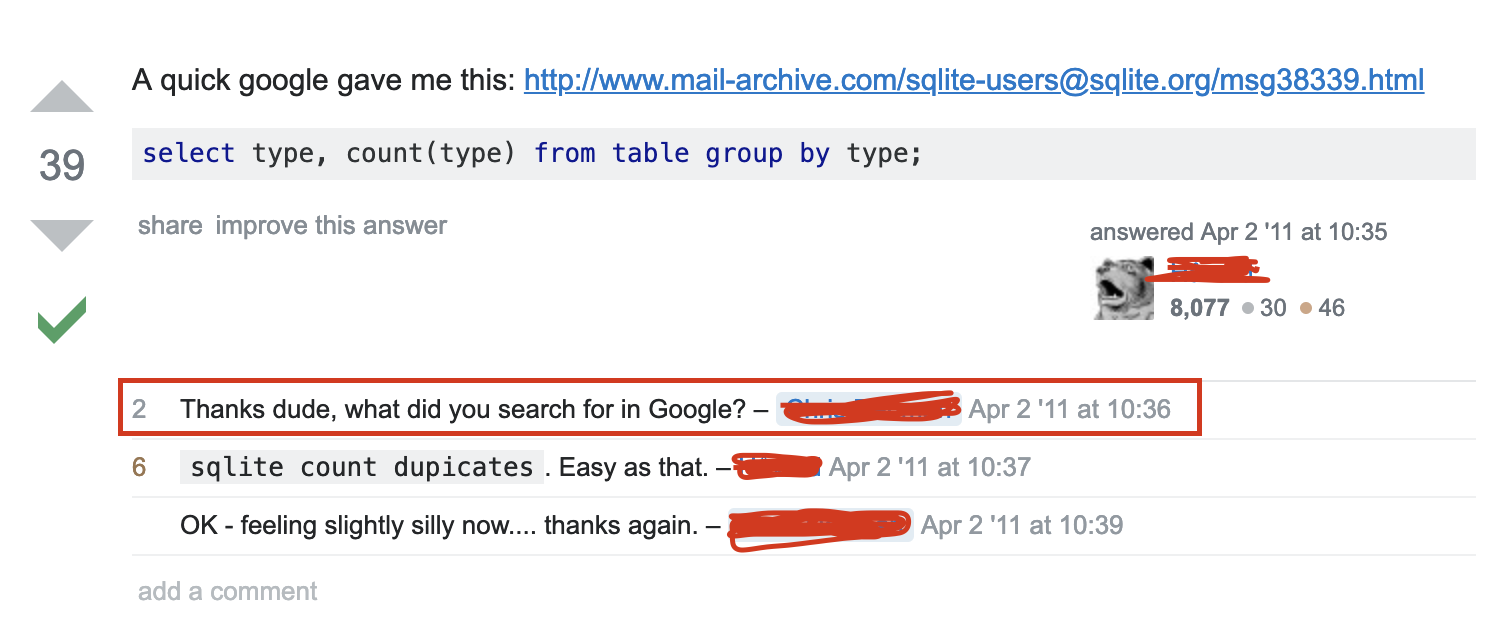Image resolution: width=1490 pixels, height=638 pixels.
Task: Click the Apr 2 '11 at 10:36 comment timestamp
Action: click(x=1070, y=409)
